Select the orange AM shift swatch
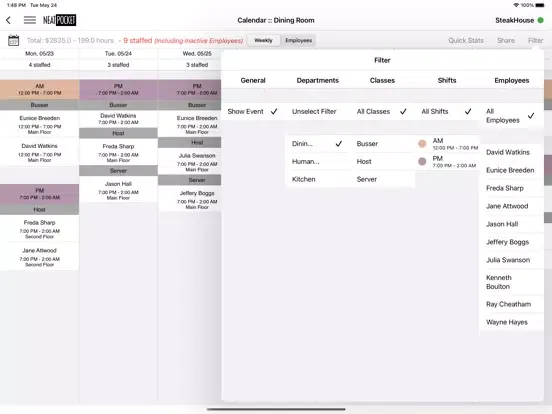The height and width of the screenshot is (414, 552). click(x=422, y=144)
